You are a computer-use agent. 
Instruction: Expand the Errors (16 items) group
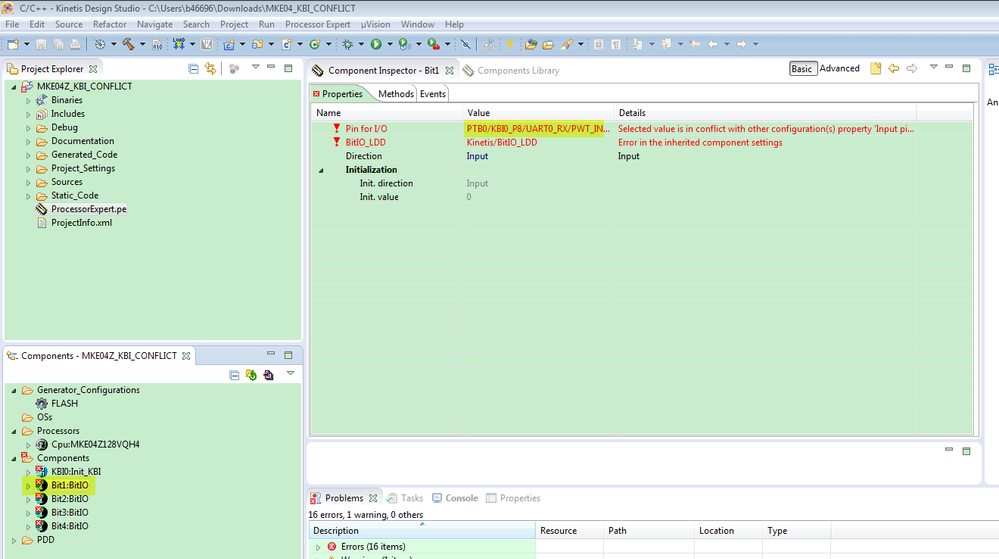(x=318, y=548)
